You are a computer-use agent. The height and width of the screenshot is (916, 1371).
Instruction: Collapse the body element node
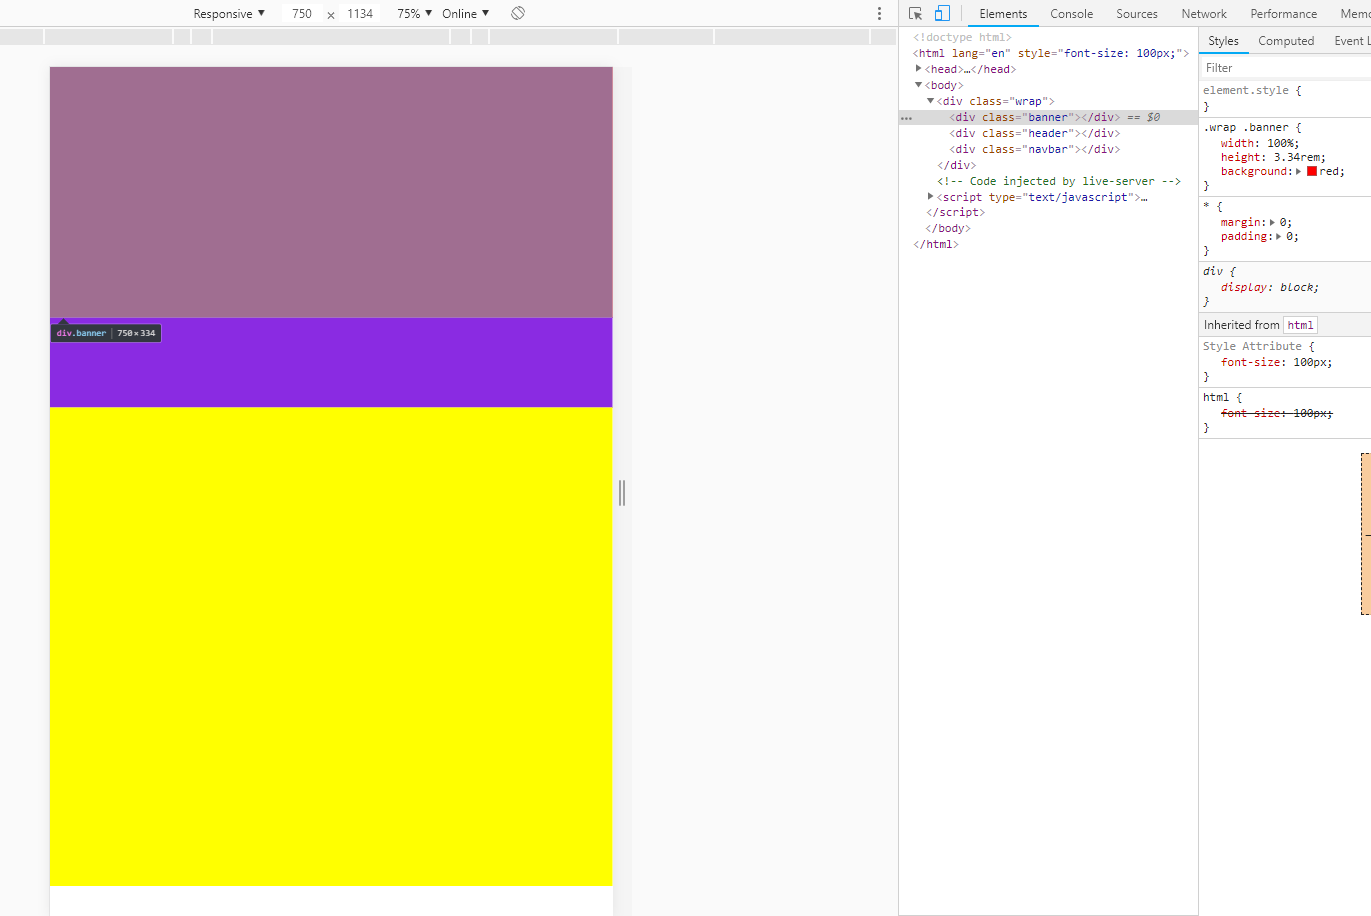coord(918,85)
